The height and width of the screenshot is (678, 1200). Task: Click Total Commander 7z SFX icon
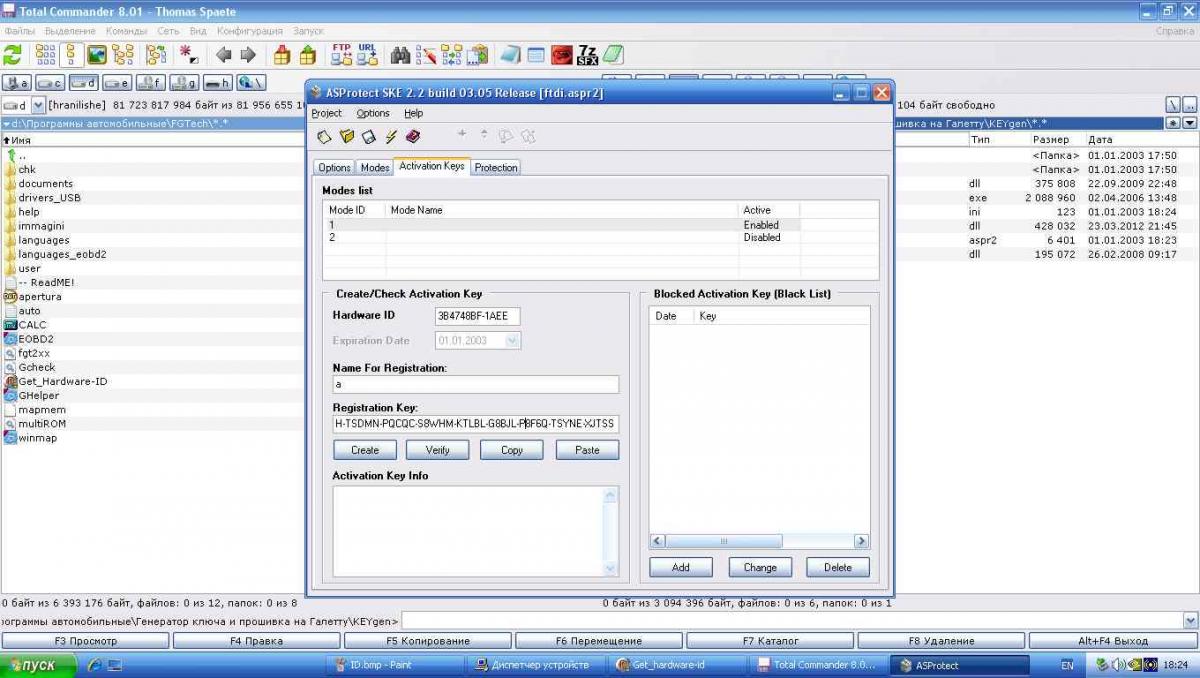pyautogui.click(x=588, y=54)
